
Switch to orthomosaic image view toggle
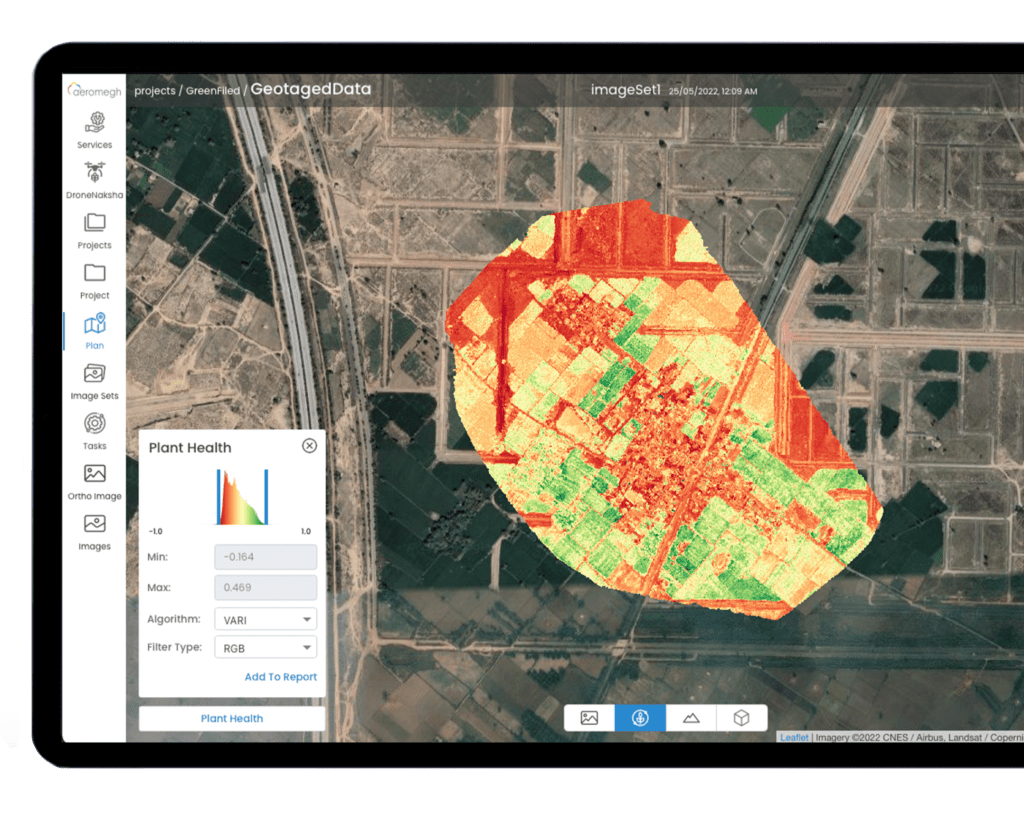(590, 718)
